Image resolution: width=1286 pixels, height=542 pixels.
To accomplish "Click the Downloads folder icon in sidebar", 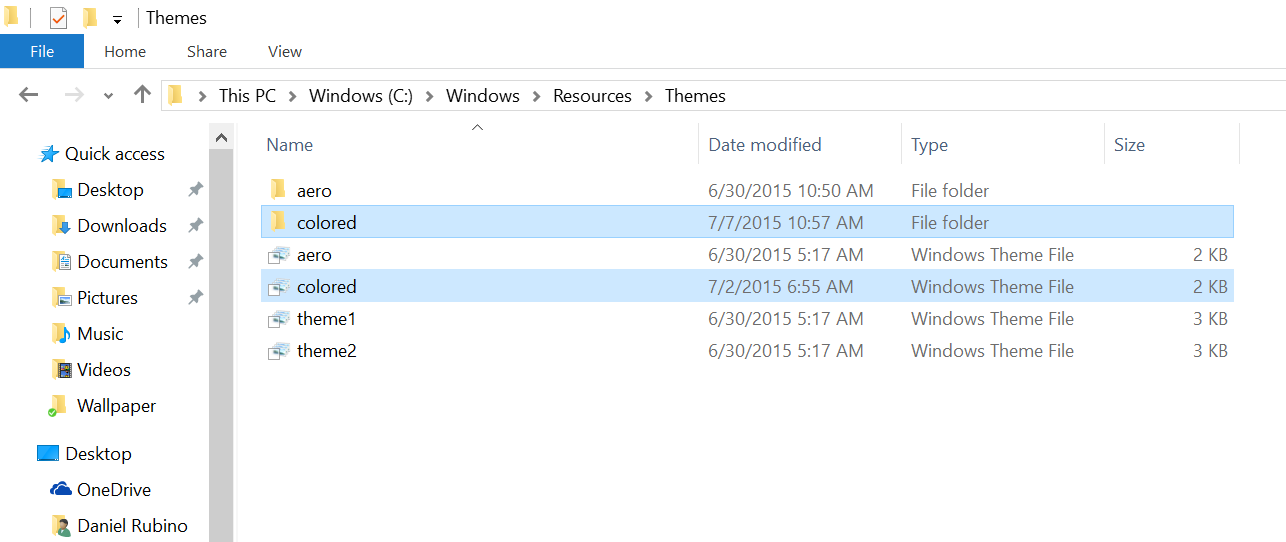I will (x=61, y=226).
